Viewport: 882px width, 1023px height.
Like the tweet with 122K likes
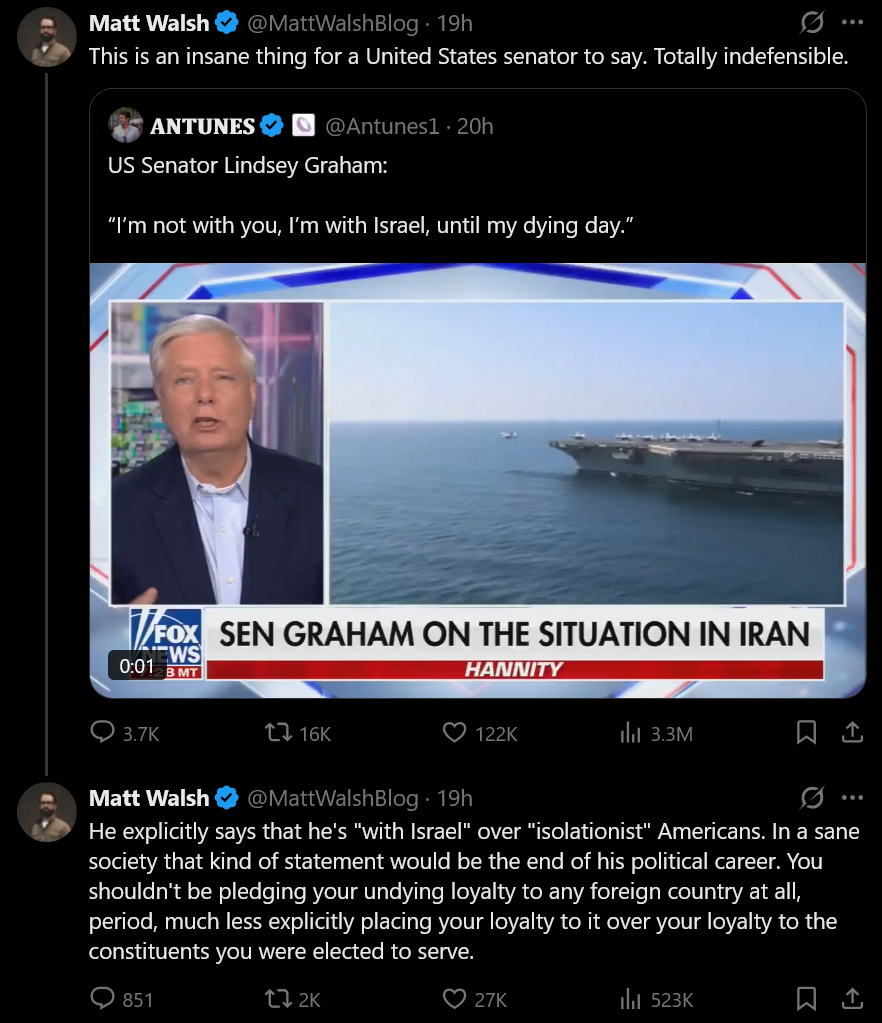click(x=479, y=733)
